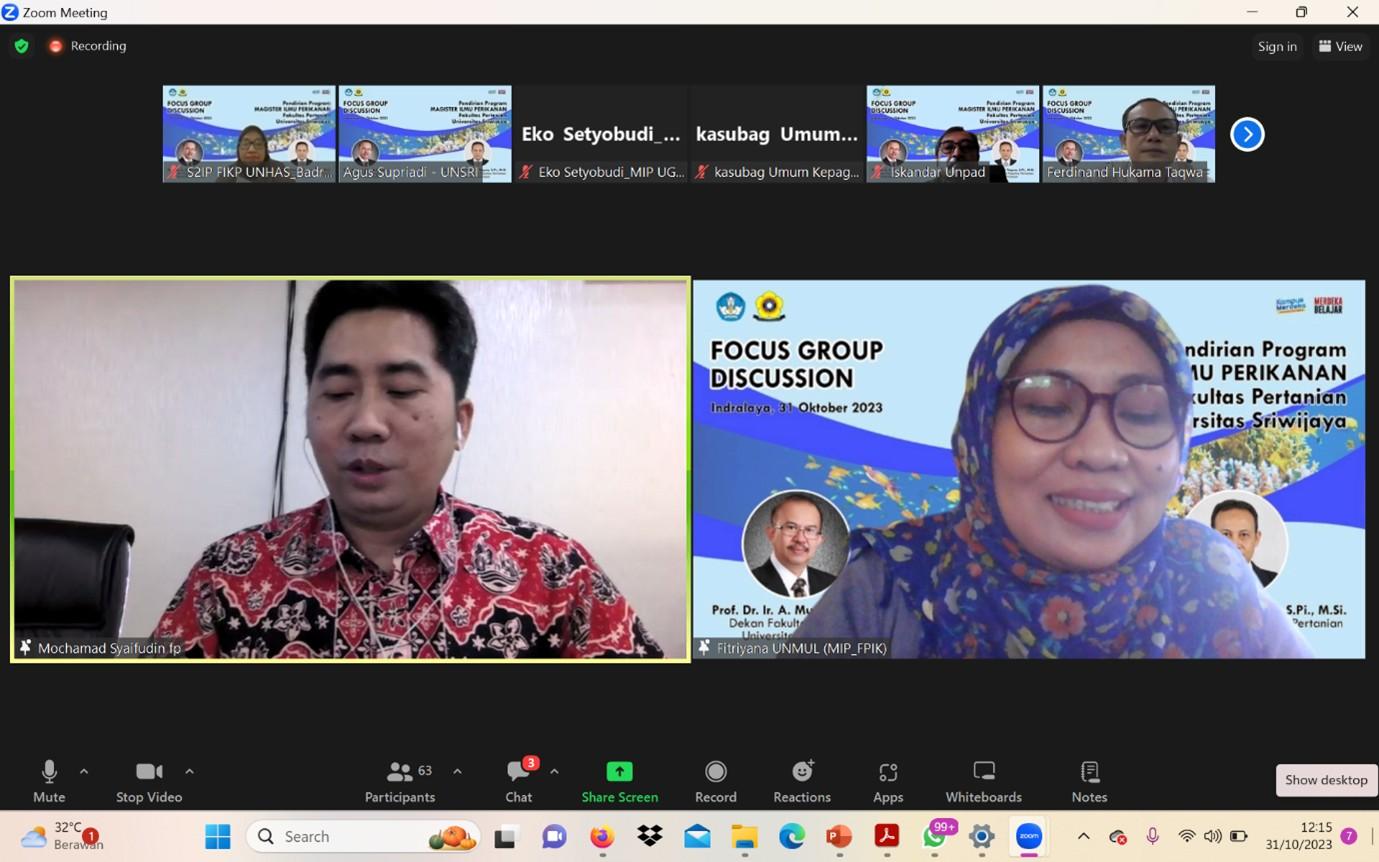Screen dimensions: 1379x862
Task: Open the View layout menu
Action: point(1340,46)
